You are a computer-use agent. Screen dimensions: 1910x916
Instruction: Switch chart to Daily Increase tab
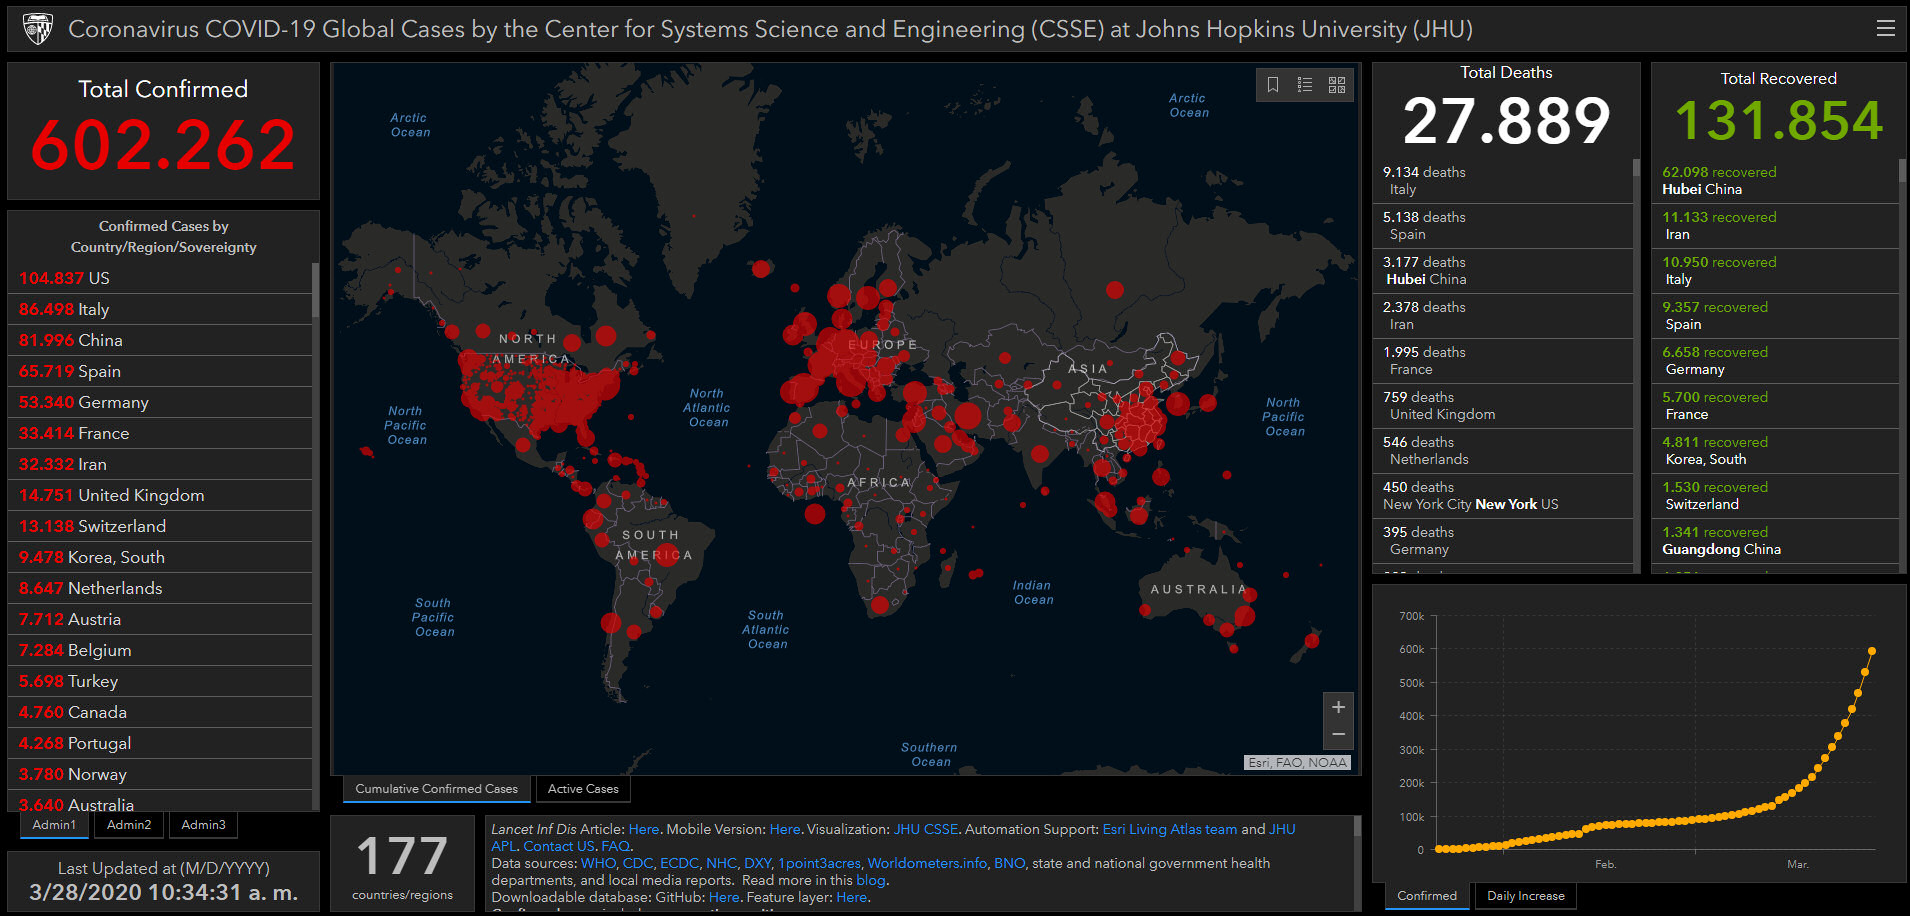1525,896
